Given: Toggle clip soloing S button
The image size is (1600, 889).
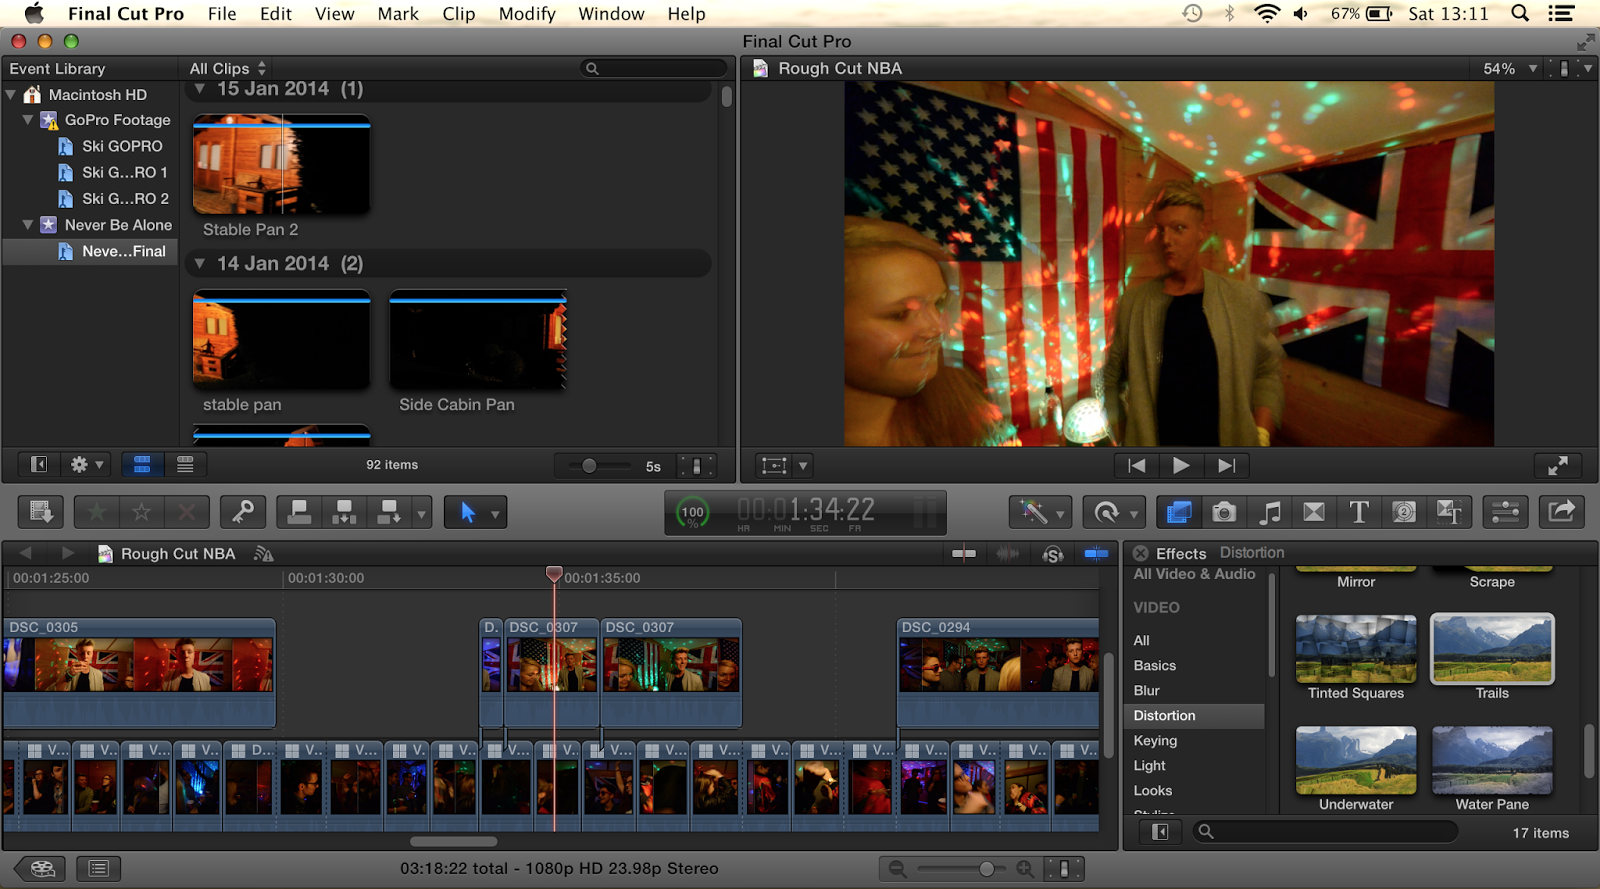Looking at the screenshot, I should (x=1052, y=553).
